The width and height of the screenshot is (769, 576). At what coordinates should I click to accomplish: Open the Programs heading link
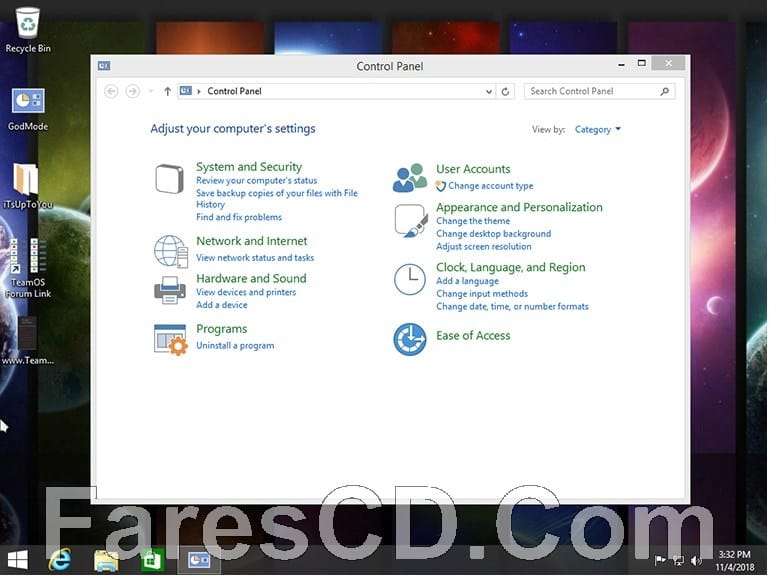(x=222, y=329)
